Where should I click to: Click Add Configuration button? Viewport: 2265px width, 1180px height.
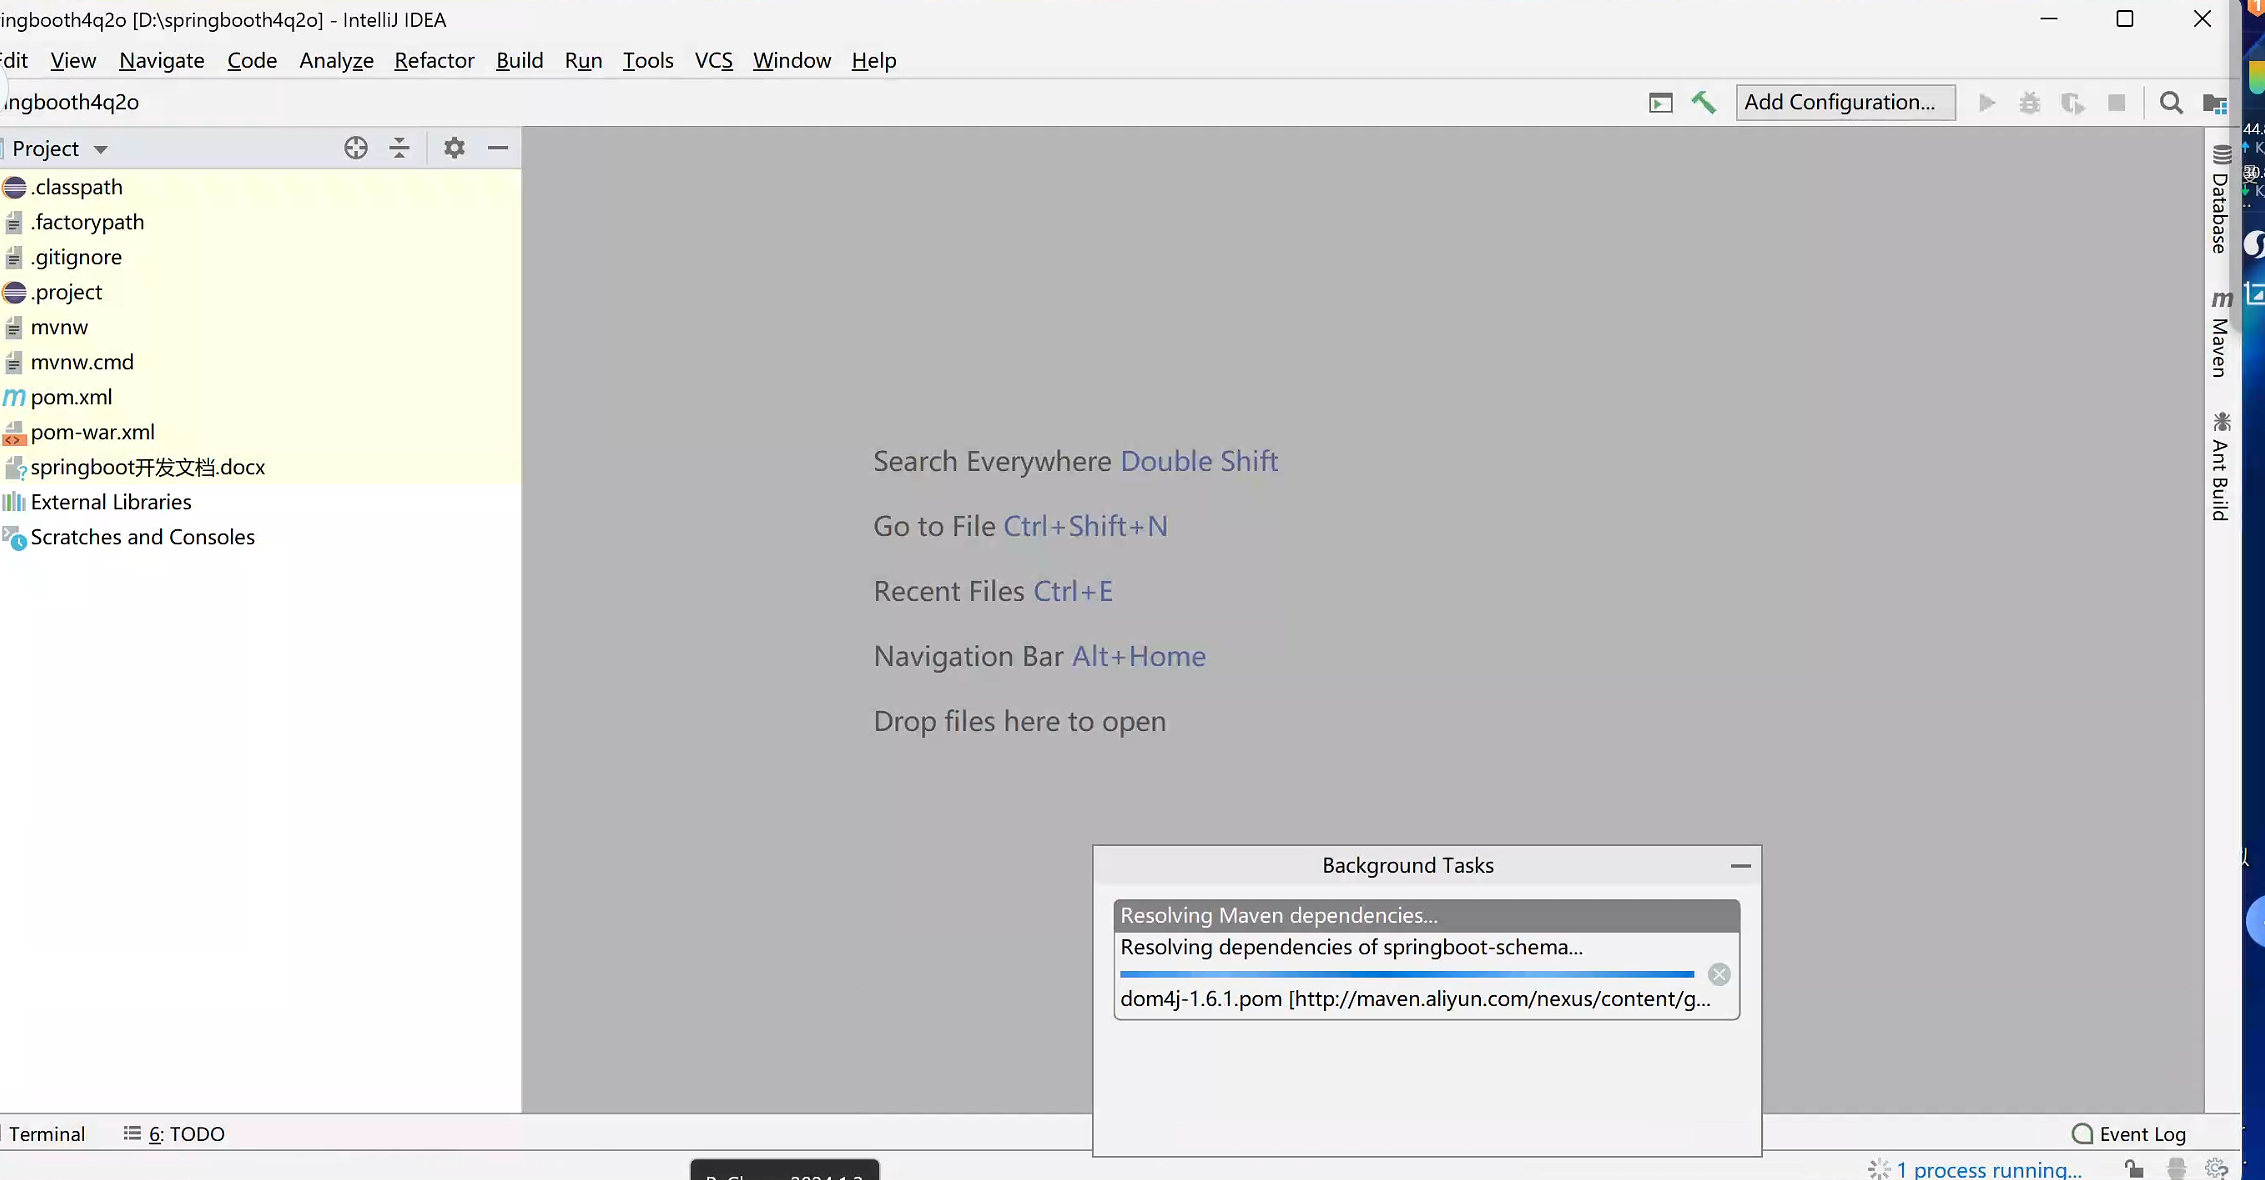tap(1845, 102)
